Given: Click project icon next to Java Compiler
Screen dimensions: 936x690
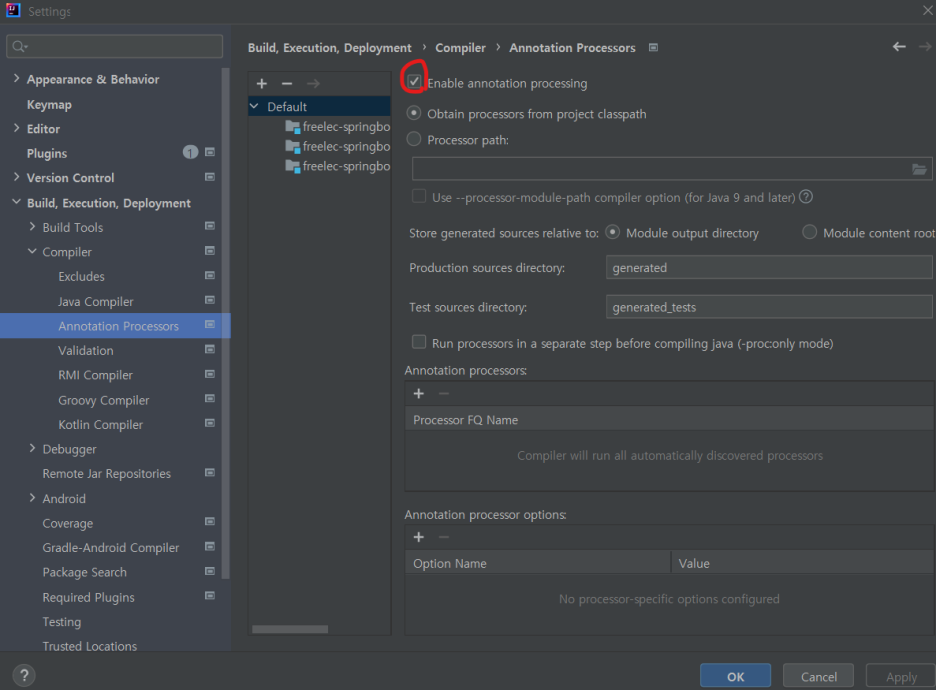Looking at the screenshot, I should pyautogui.click(x=210, y=300).
